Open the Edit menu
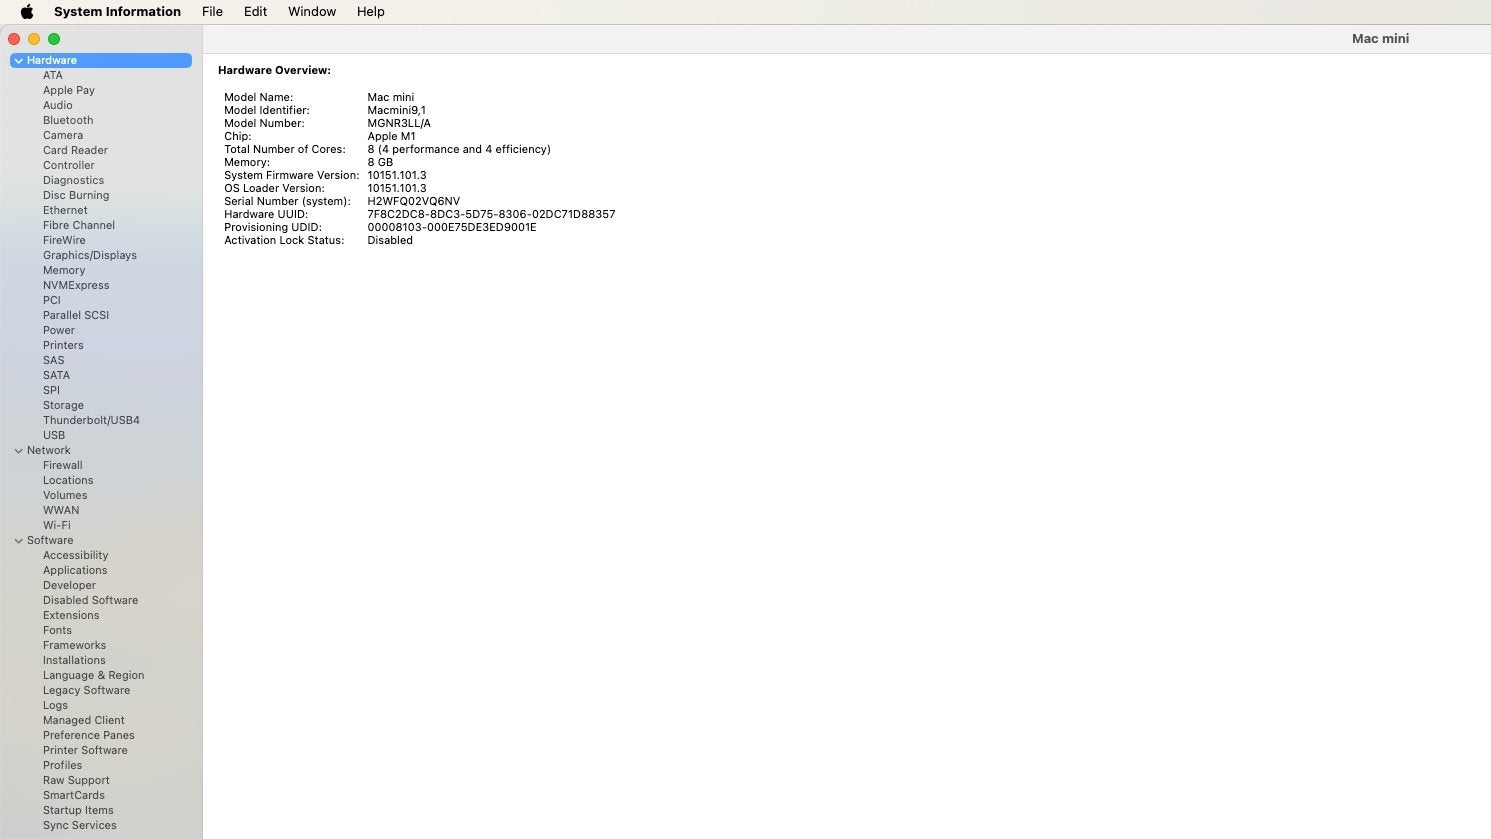Viewport: 1491px width, 839px height. [x=255, y=12]
